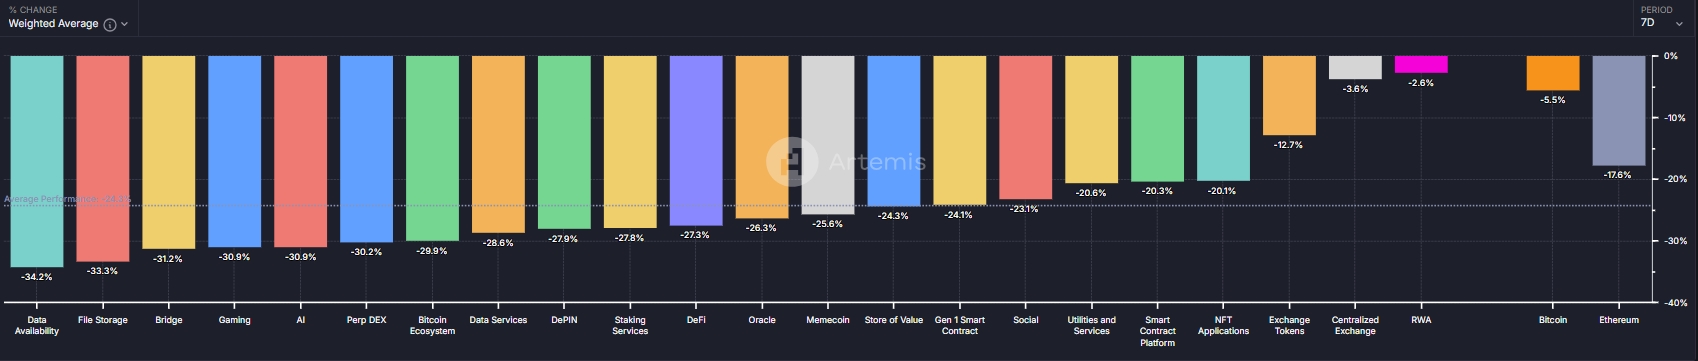This screenshot has width=1698, height=361.
Task: Click the blue Gaming bar
Action: coord(235,151)
